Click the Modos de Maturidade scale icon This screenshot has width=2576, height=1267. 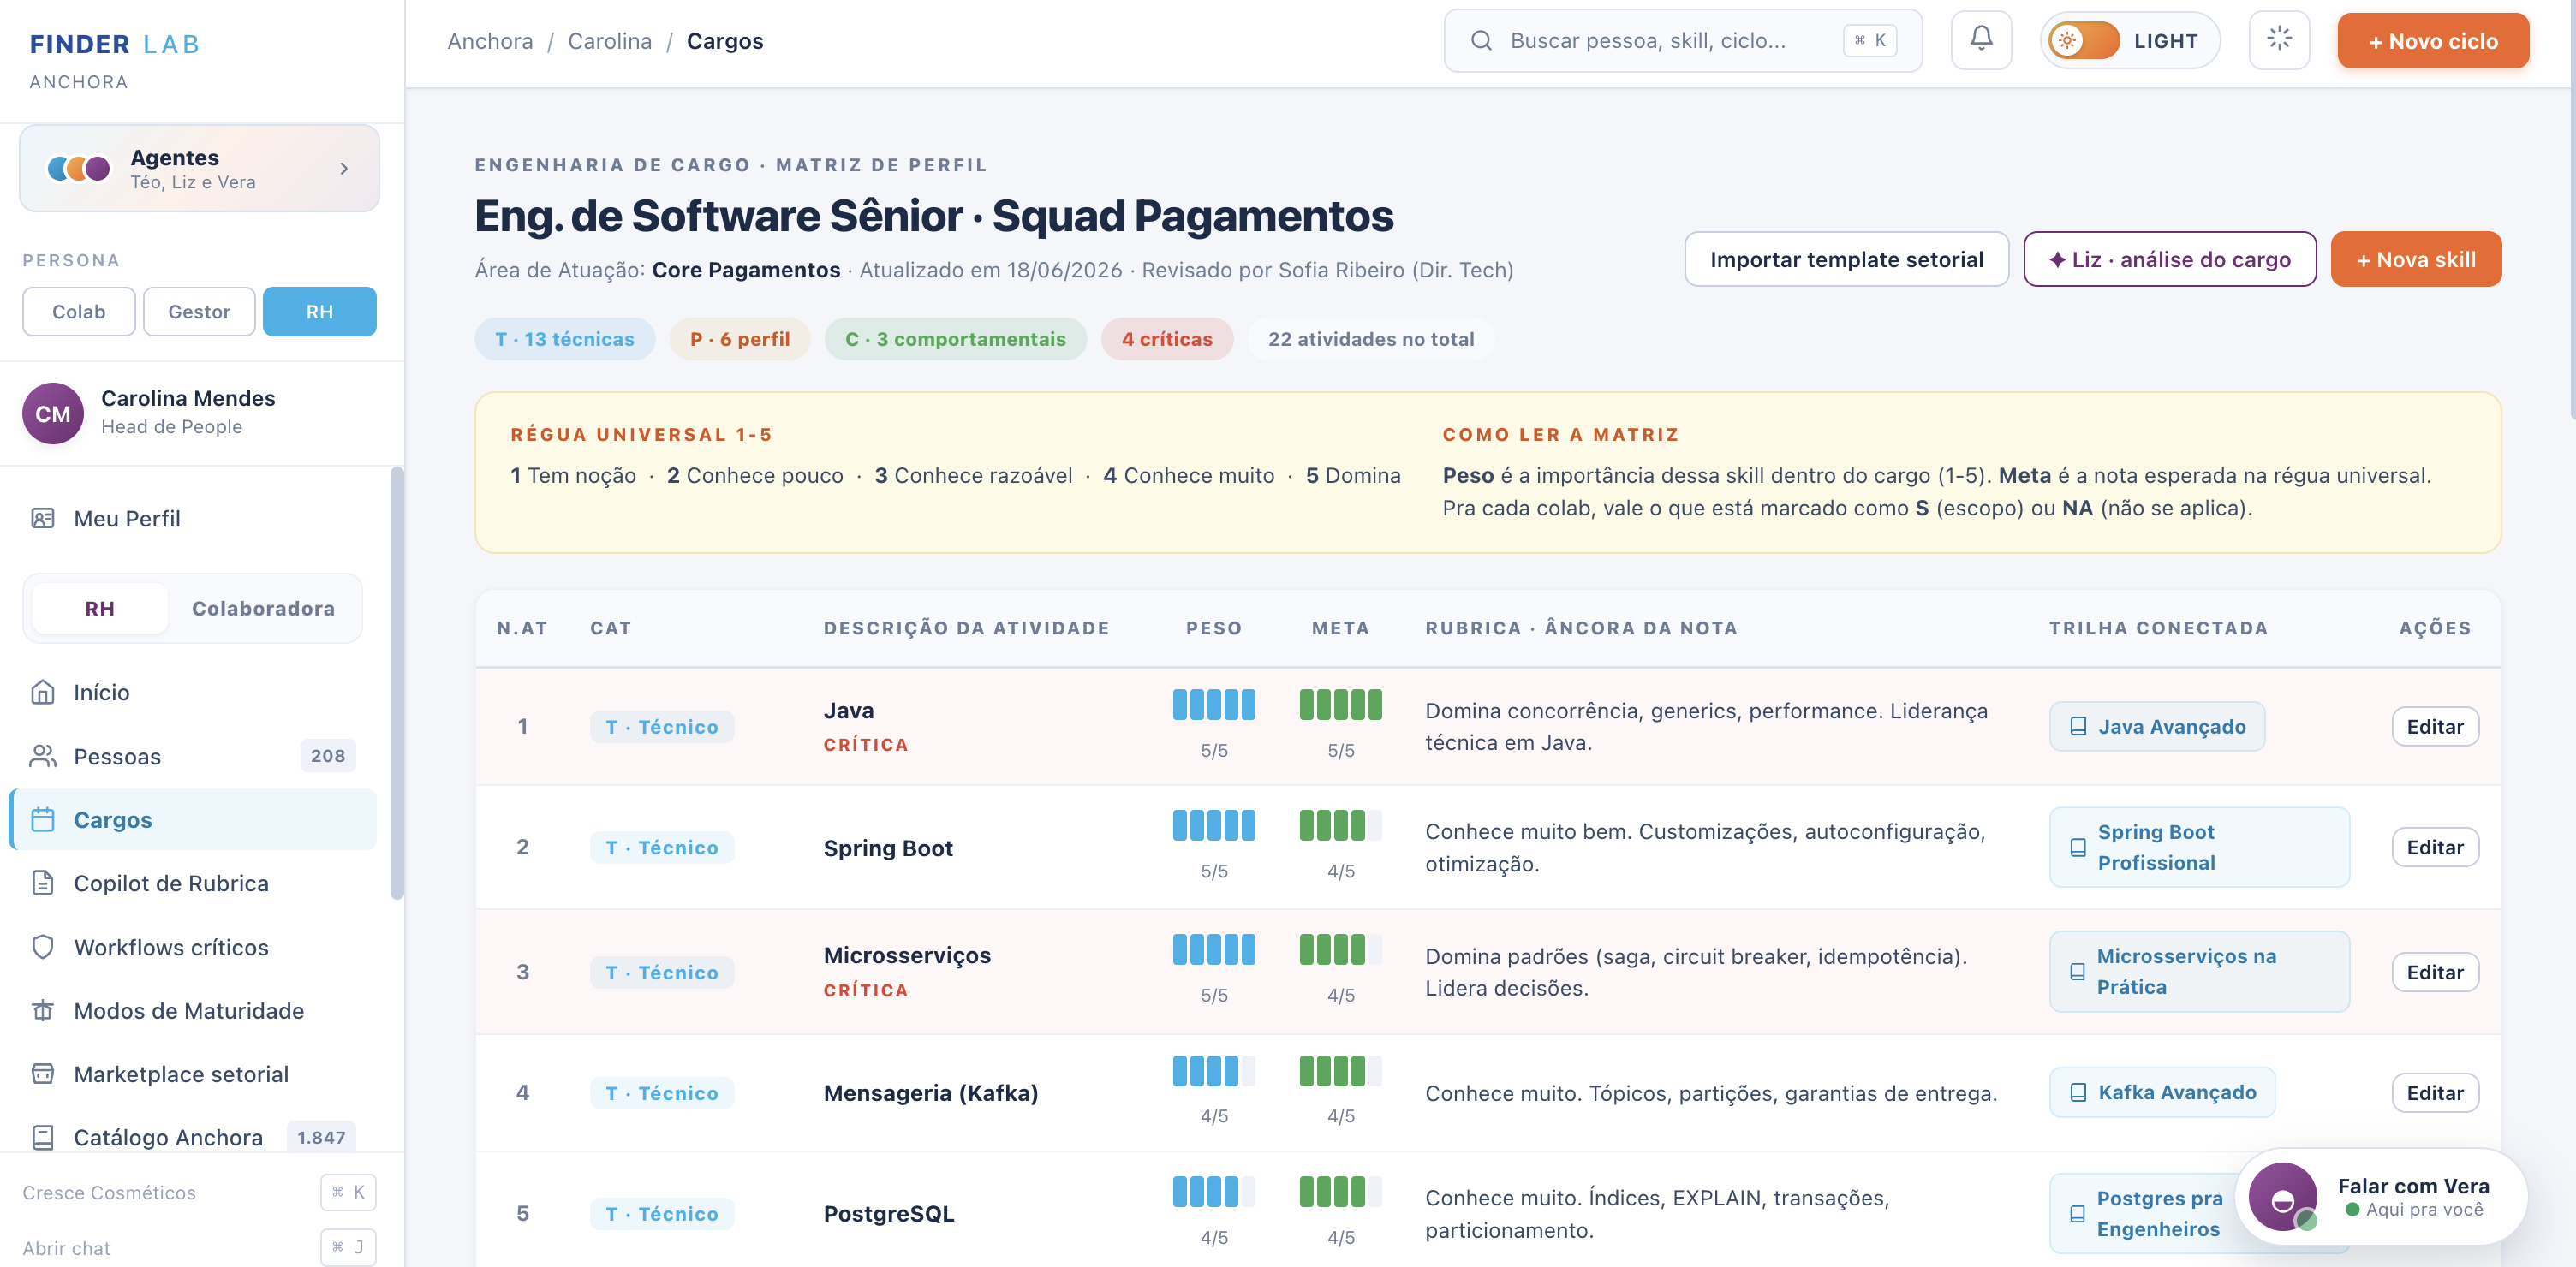[43, 1010]
